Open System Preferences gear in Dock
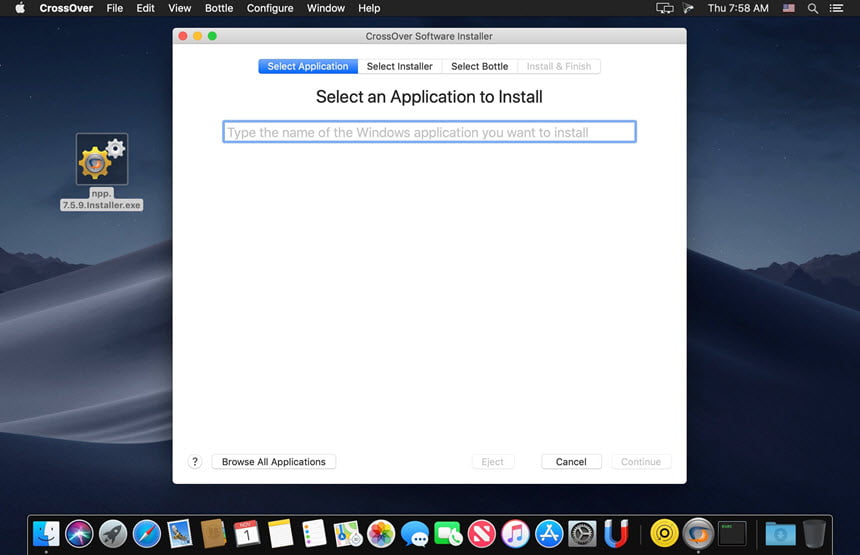Screen dimensions: 860x555 pos(582,533)
